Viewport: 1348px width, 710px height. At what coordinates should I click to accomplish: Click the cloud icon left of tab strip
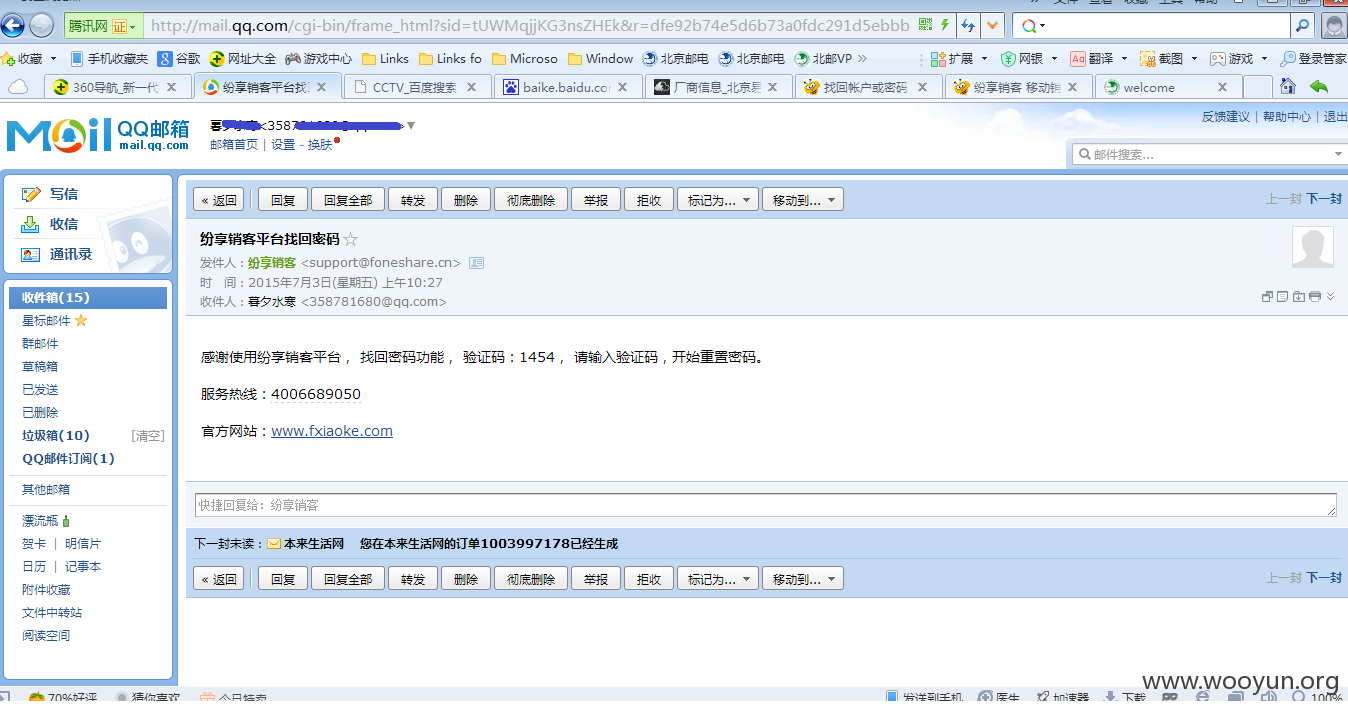[18, 87]
